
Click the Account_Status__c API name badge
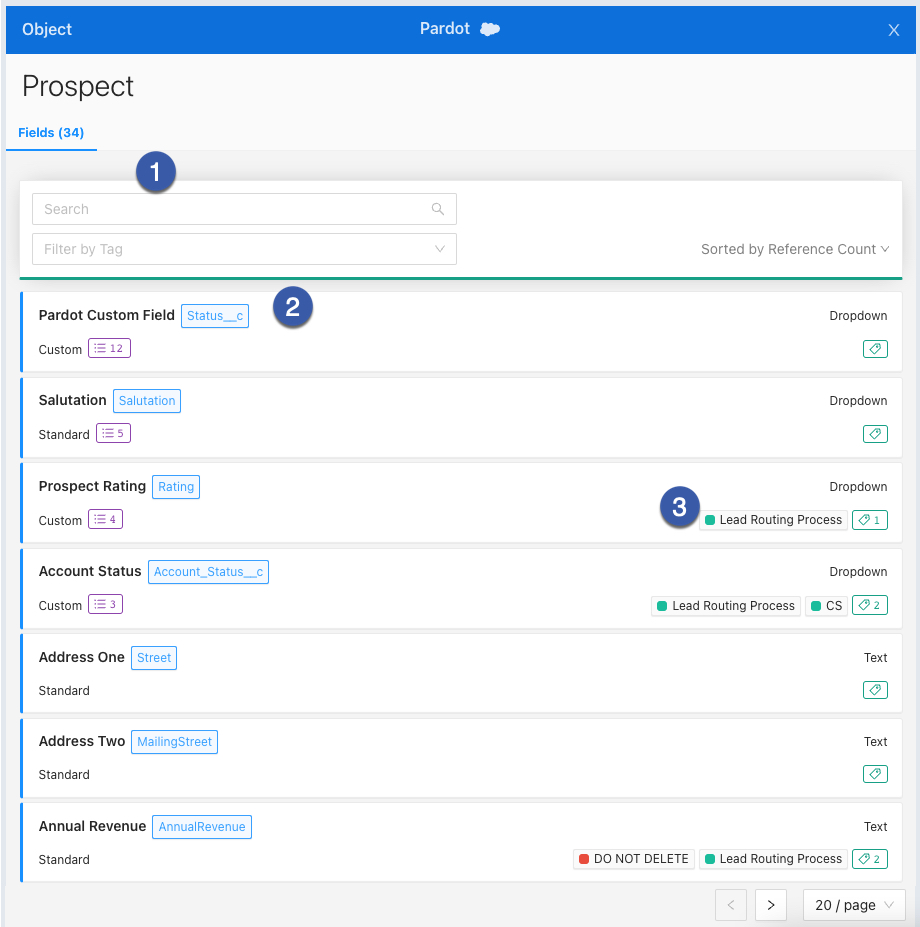[x=208, y=572]
